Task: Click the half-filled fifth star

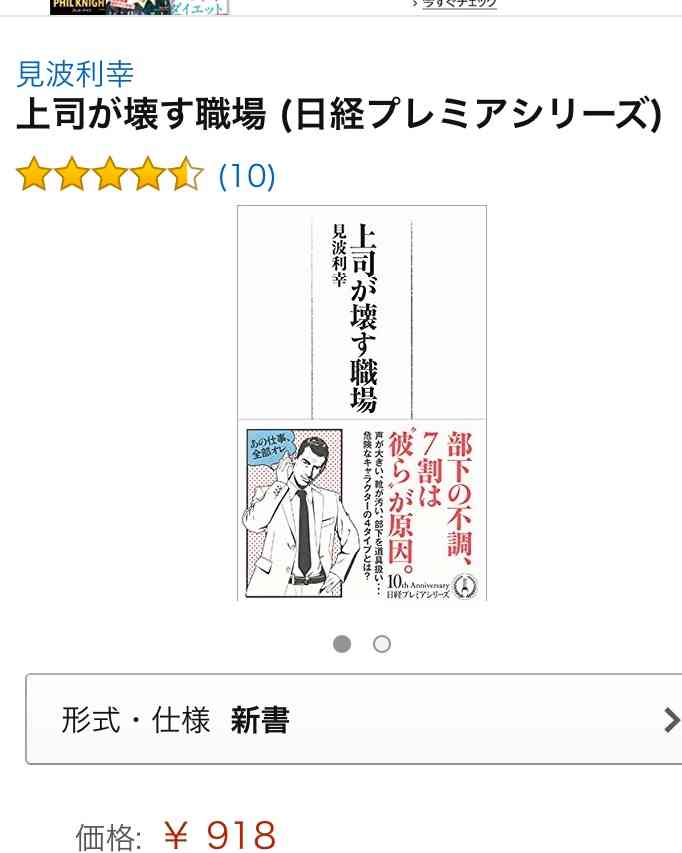Action: pos(186,174)
